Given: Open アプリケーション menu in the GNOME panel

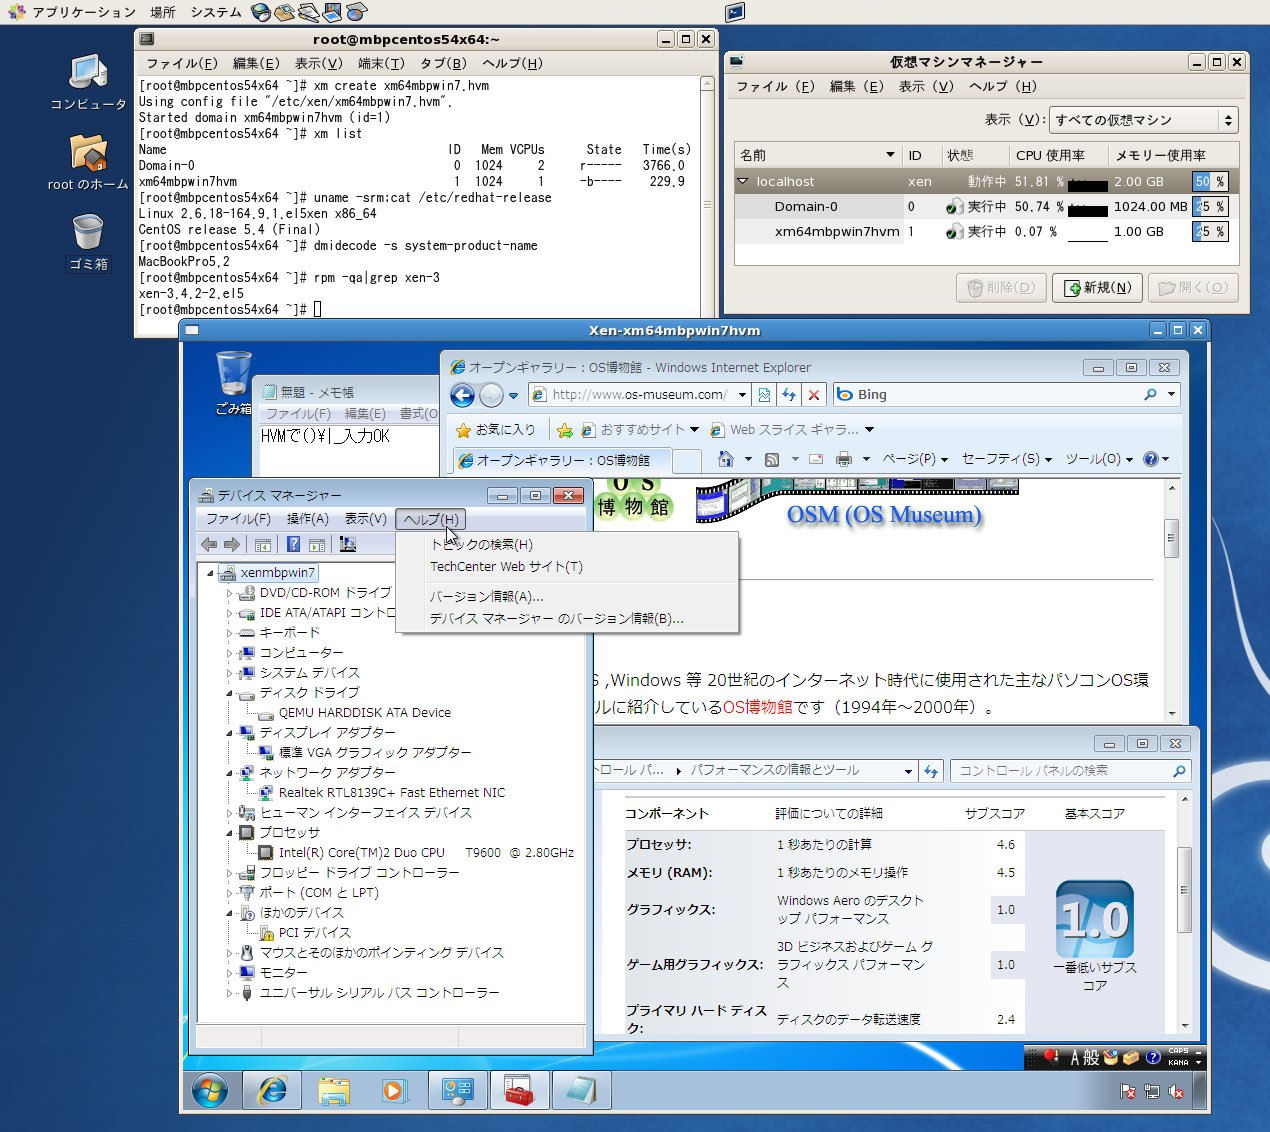Looking at the screenshot, I should click(84, 12).
